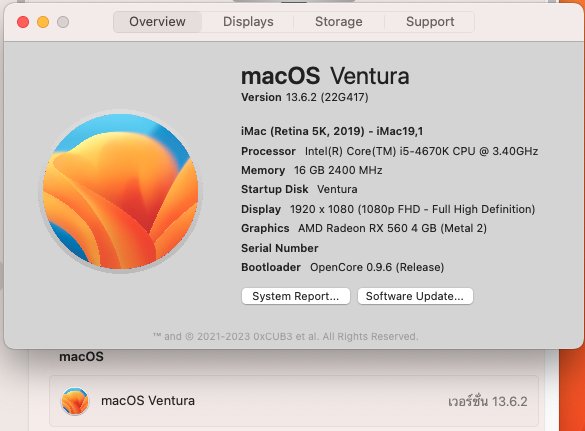Click the Serial Number label

coord(280,248)
